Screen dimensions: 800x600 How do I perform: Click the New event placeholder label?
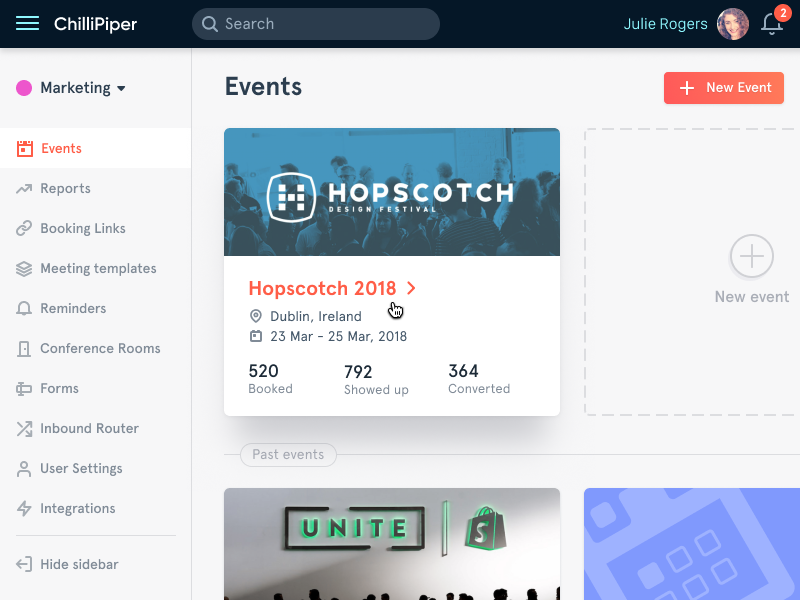pyautogui.click(x=752, y=296)
